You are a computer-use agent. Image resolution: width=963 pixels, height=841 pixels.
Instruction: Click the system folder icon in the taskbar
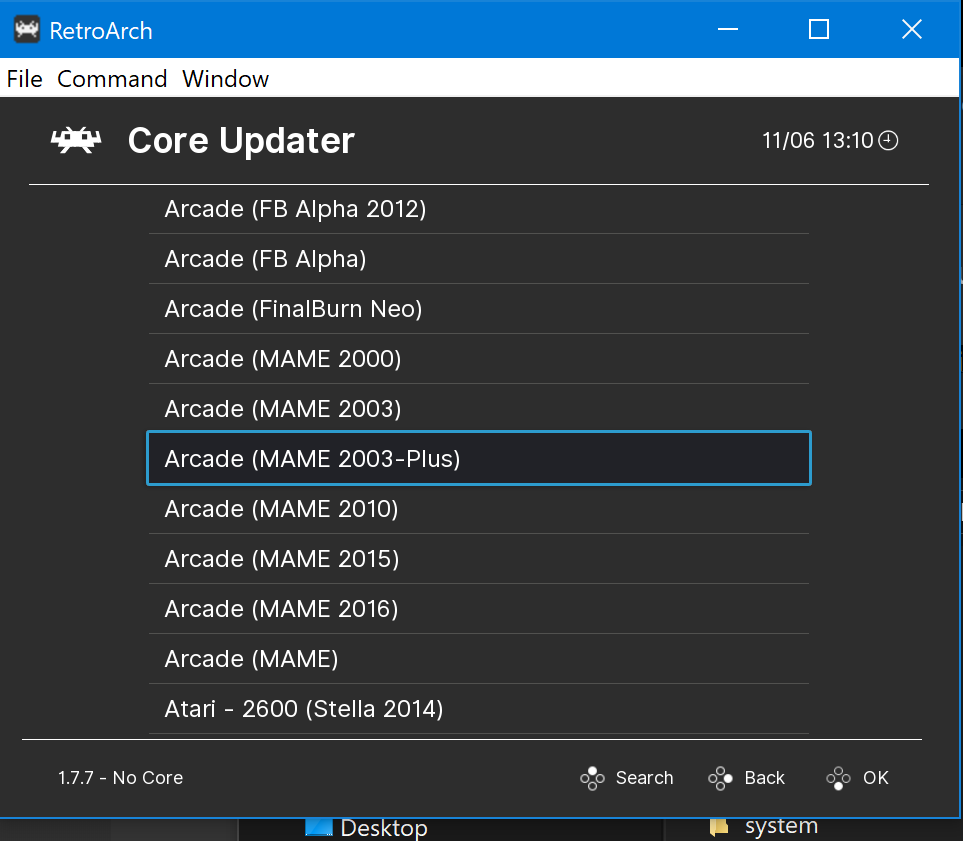tap(719, 827)
